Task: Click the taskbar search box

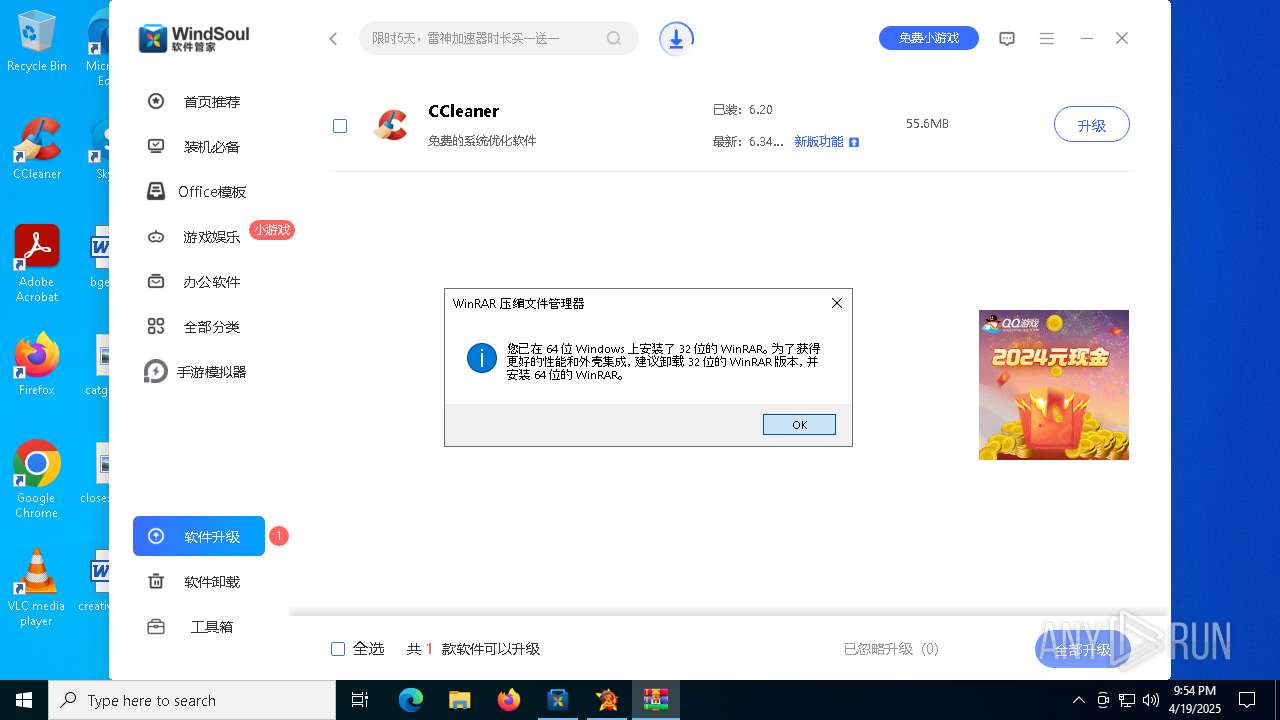Action: [x=192, y=700]
